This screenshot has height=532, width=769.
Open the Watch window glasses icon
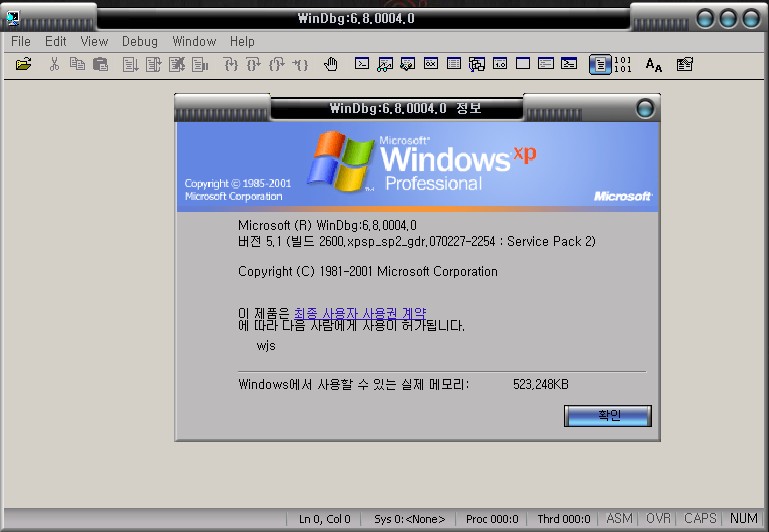[385, 64]
